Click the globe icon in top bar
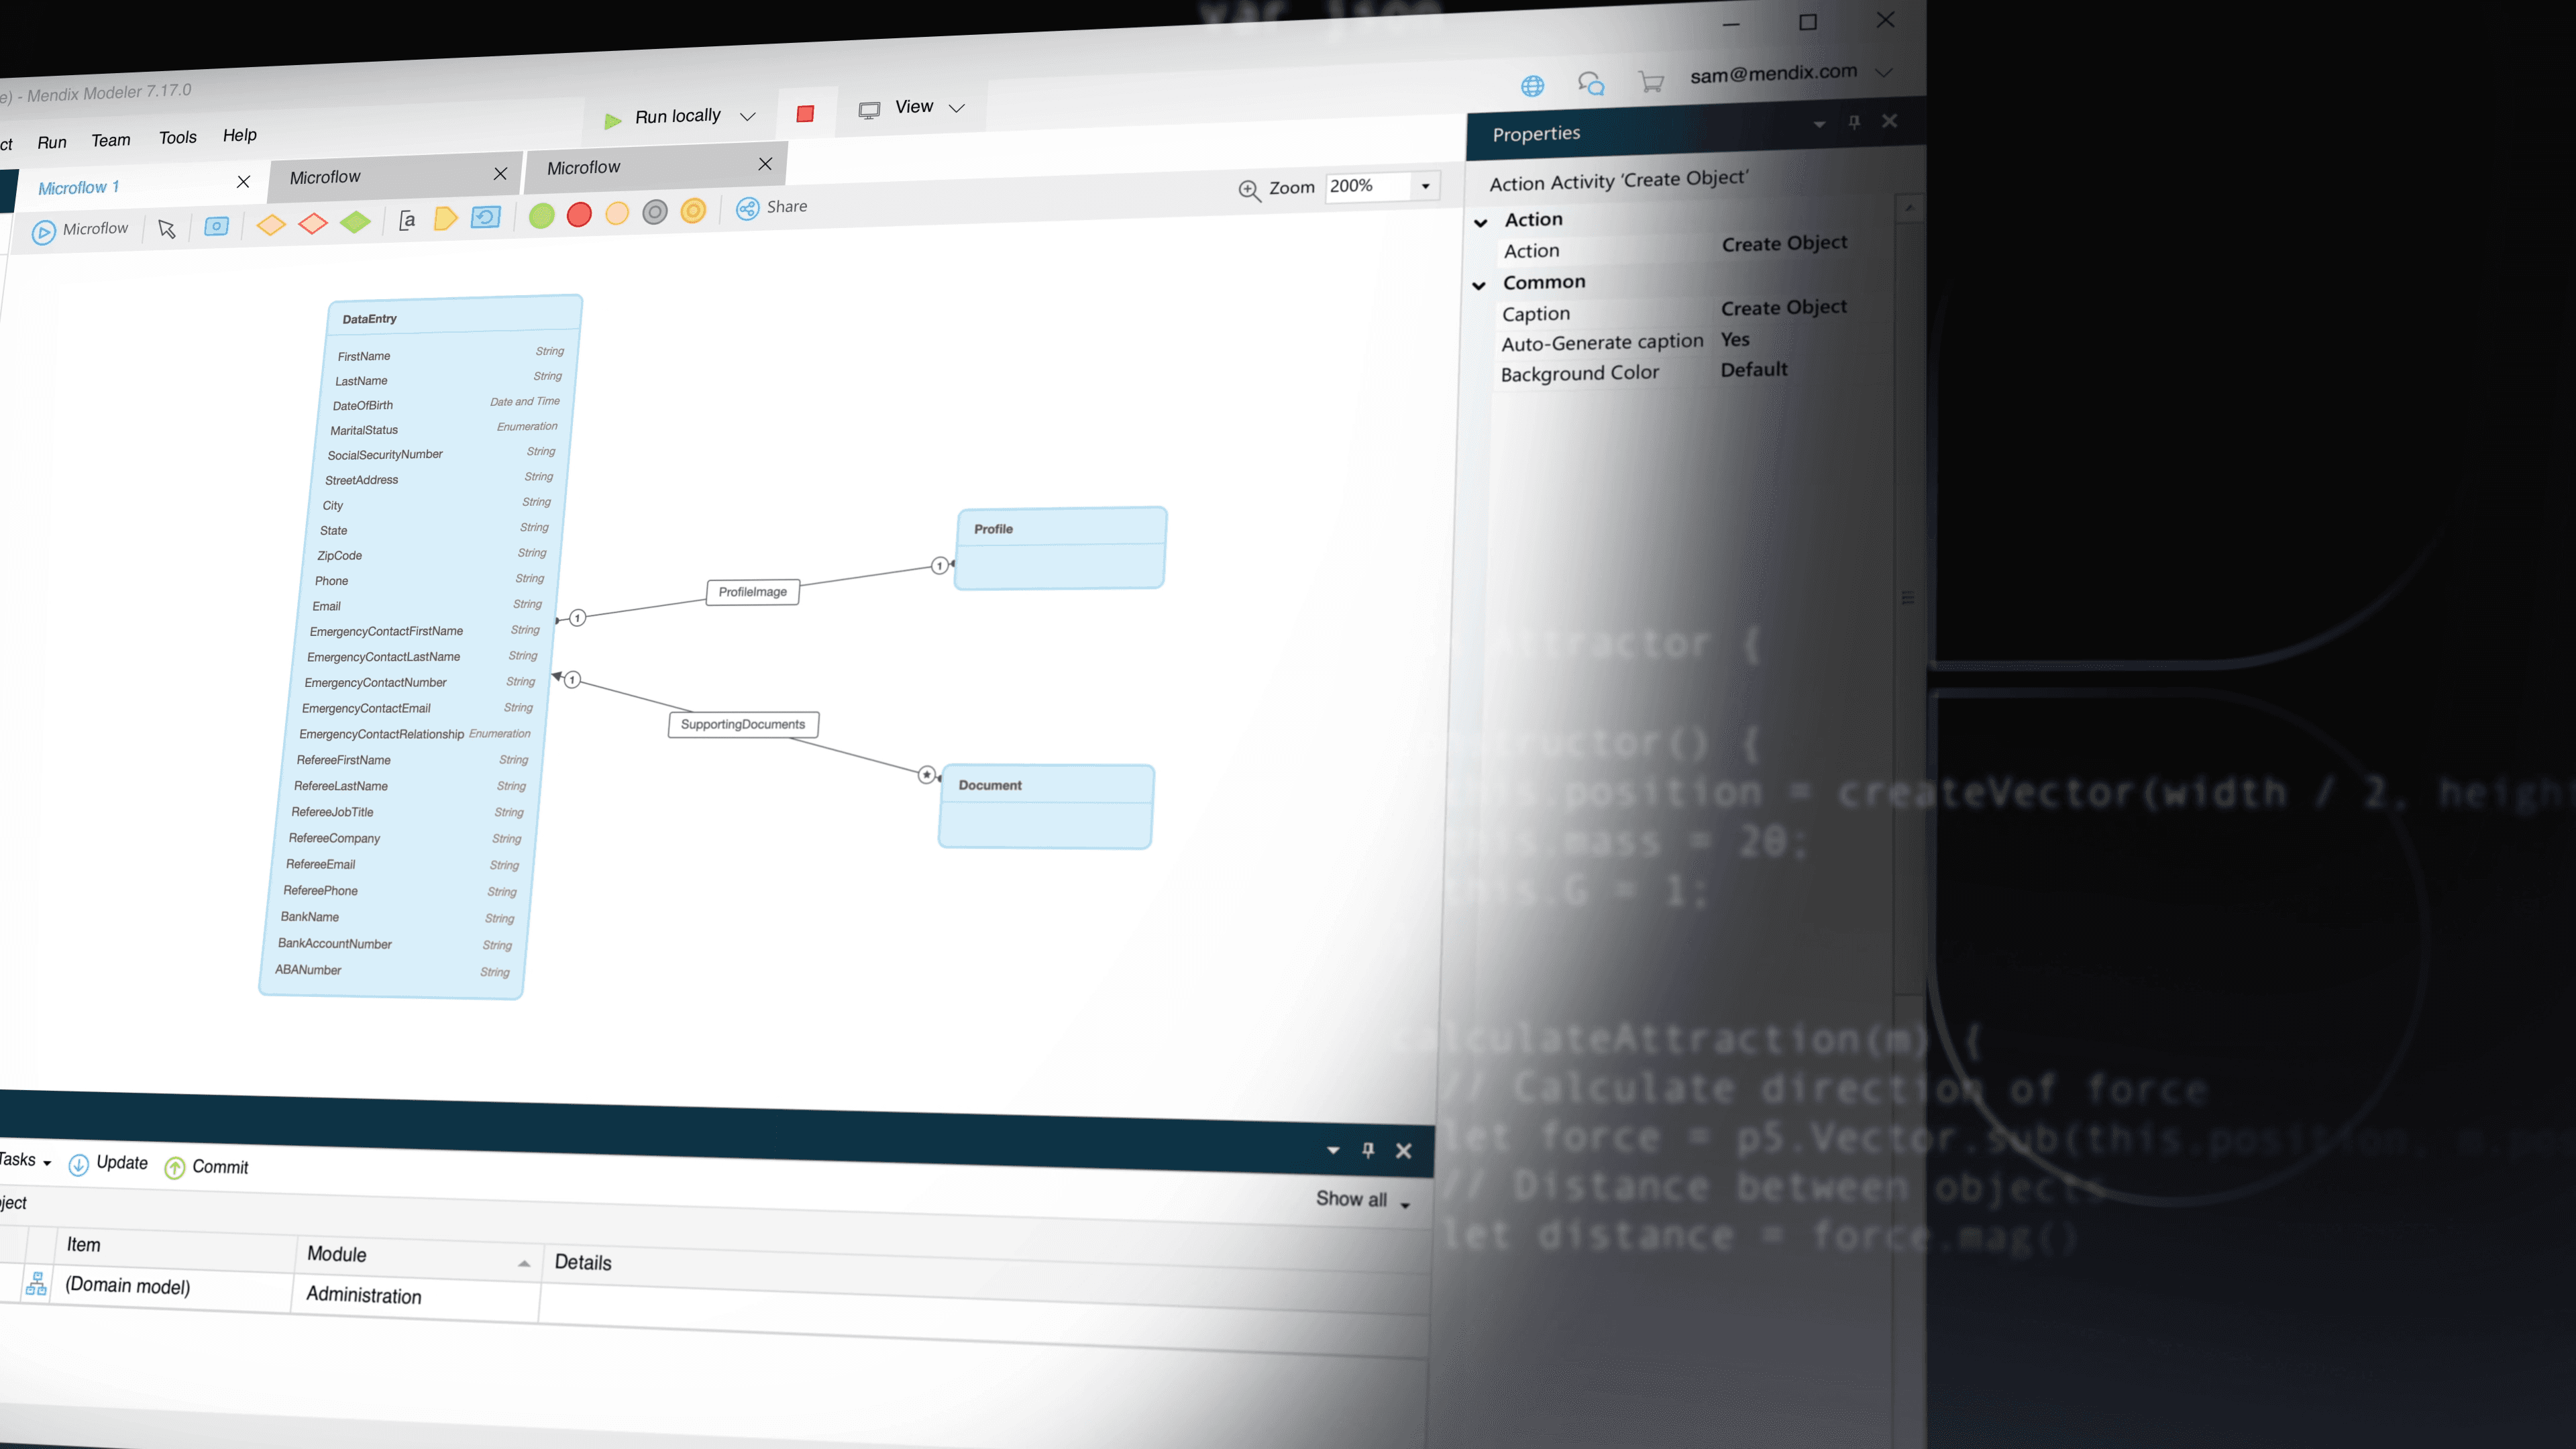This screenshot has height=1449, width=2576. pyautogui.click(x=1532, y=86)
